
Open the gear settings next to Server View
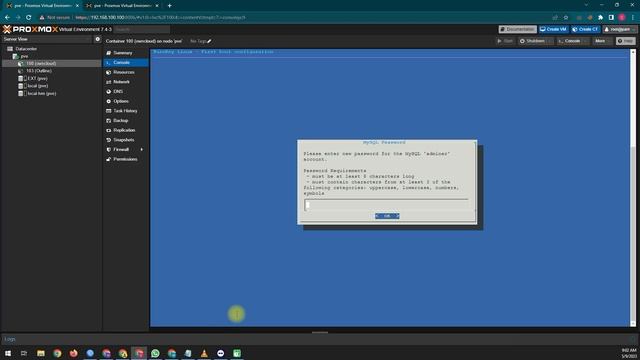[x=98, y=39]
